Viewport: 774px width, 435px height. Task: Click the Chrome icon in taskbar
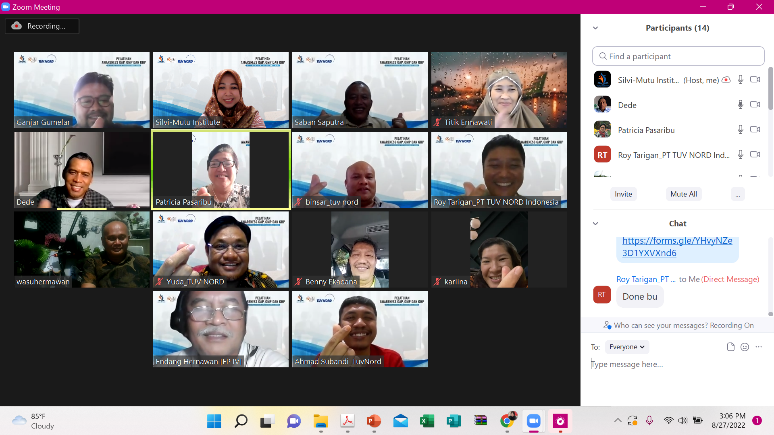507,421
